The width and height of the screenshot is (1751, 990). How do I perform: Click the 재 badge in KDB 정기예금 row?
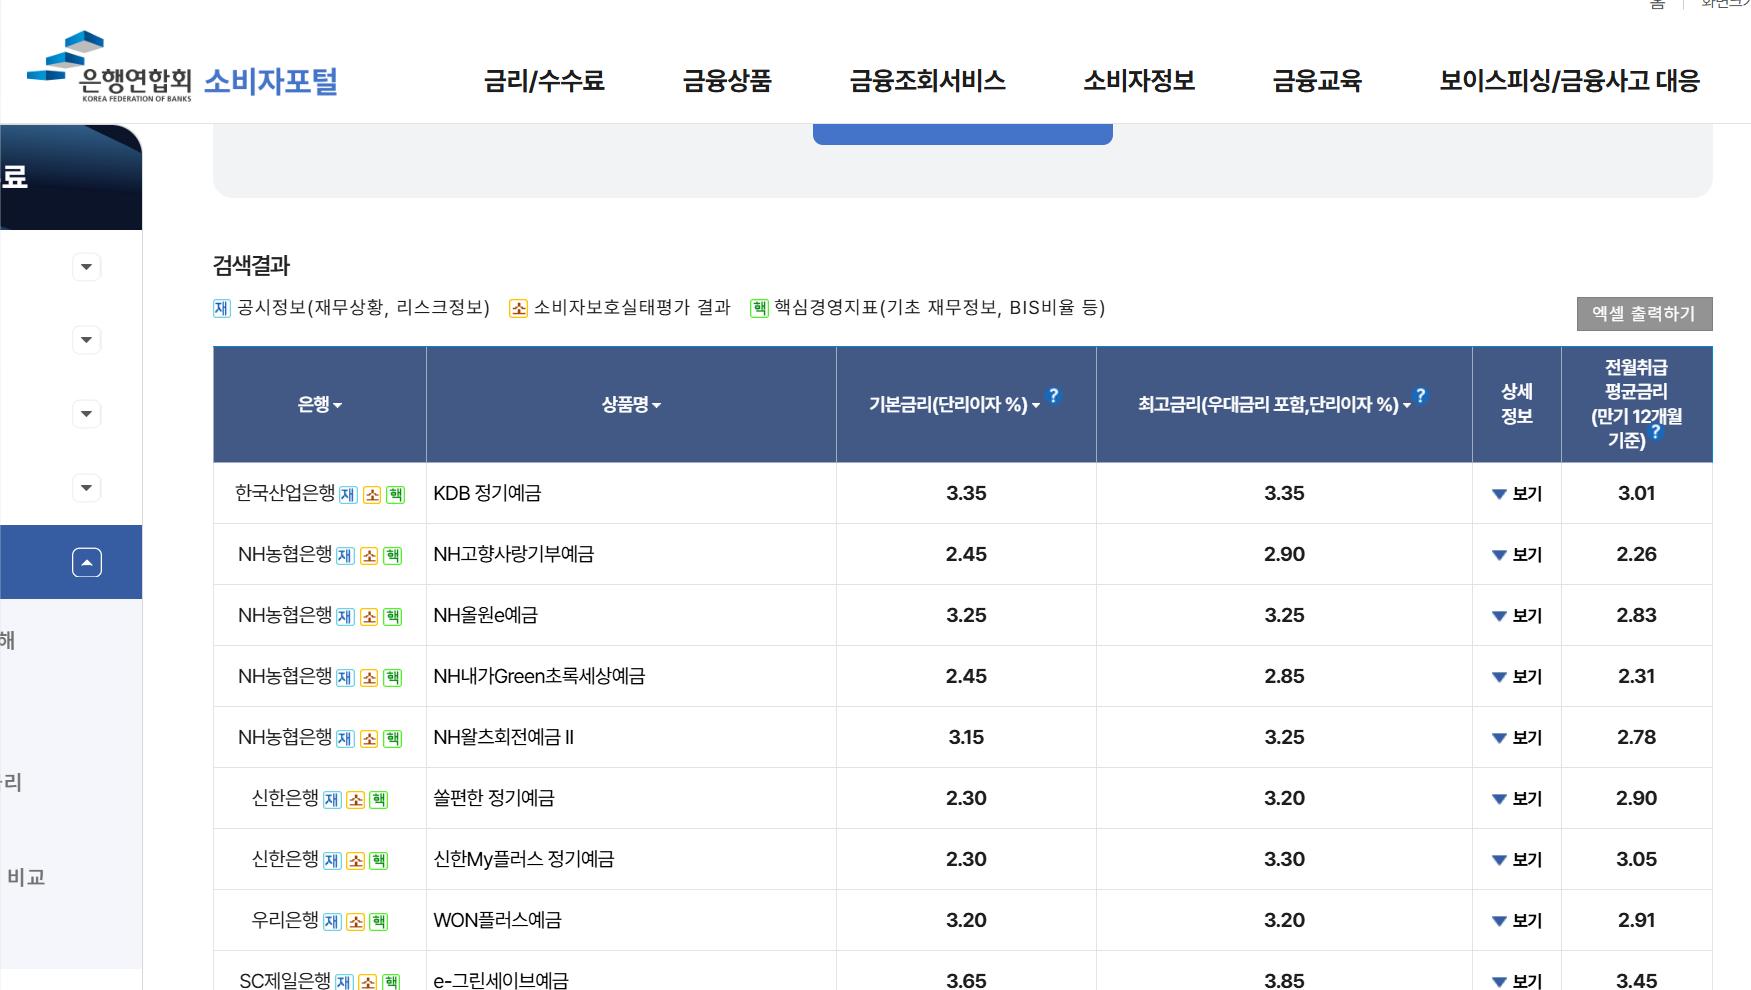[x=348, y=495]
